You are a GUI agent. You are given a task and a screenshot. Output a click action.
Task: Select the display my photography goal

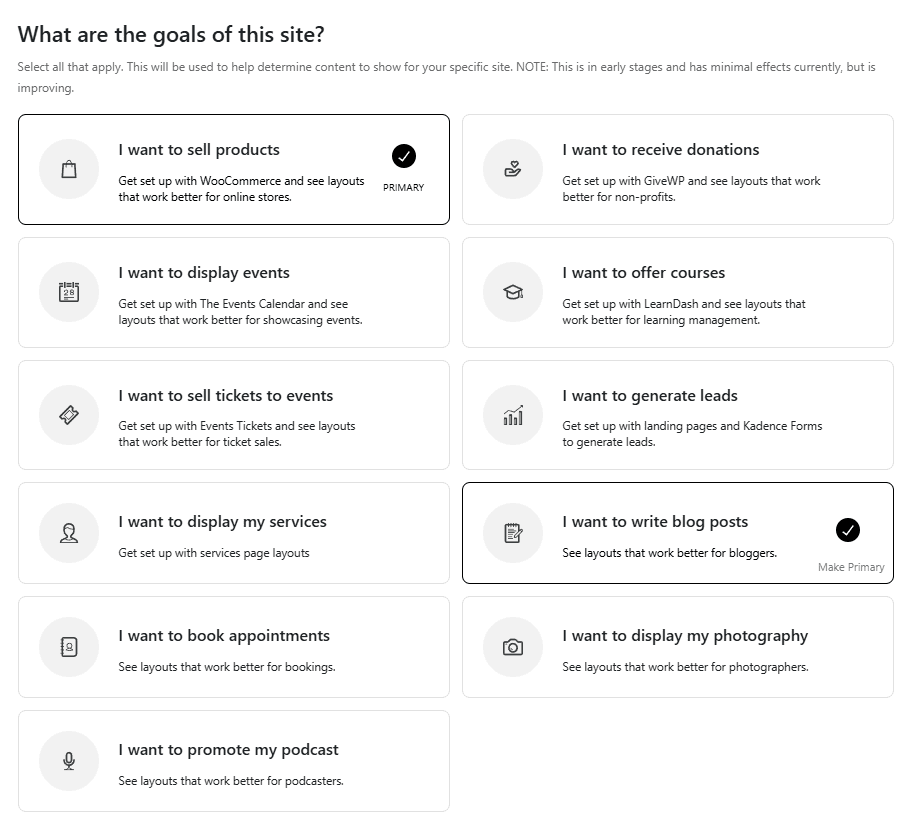tap(677, 647)
